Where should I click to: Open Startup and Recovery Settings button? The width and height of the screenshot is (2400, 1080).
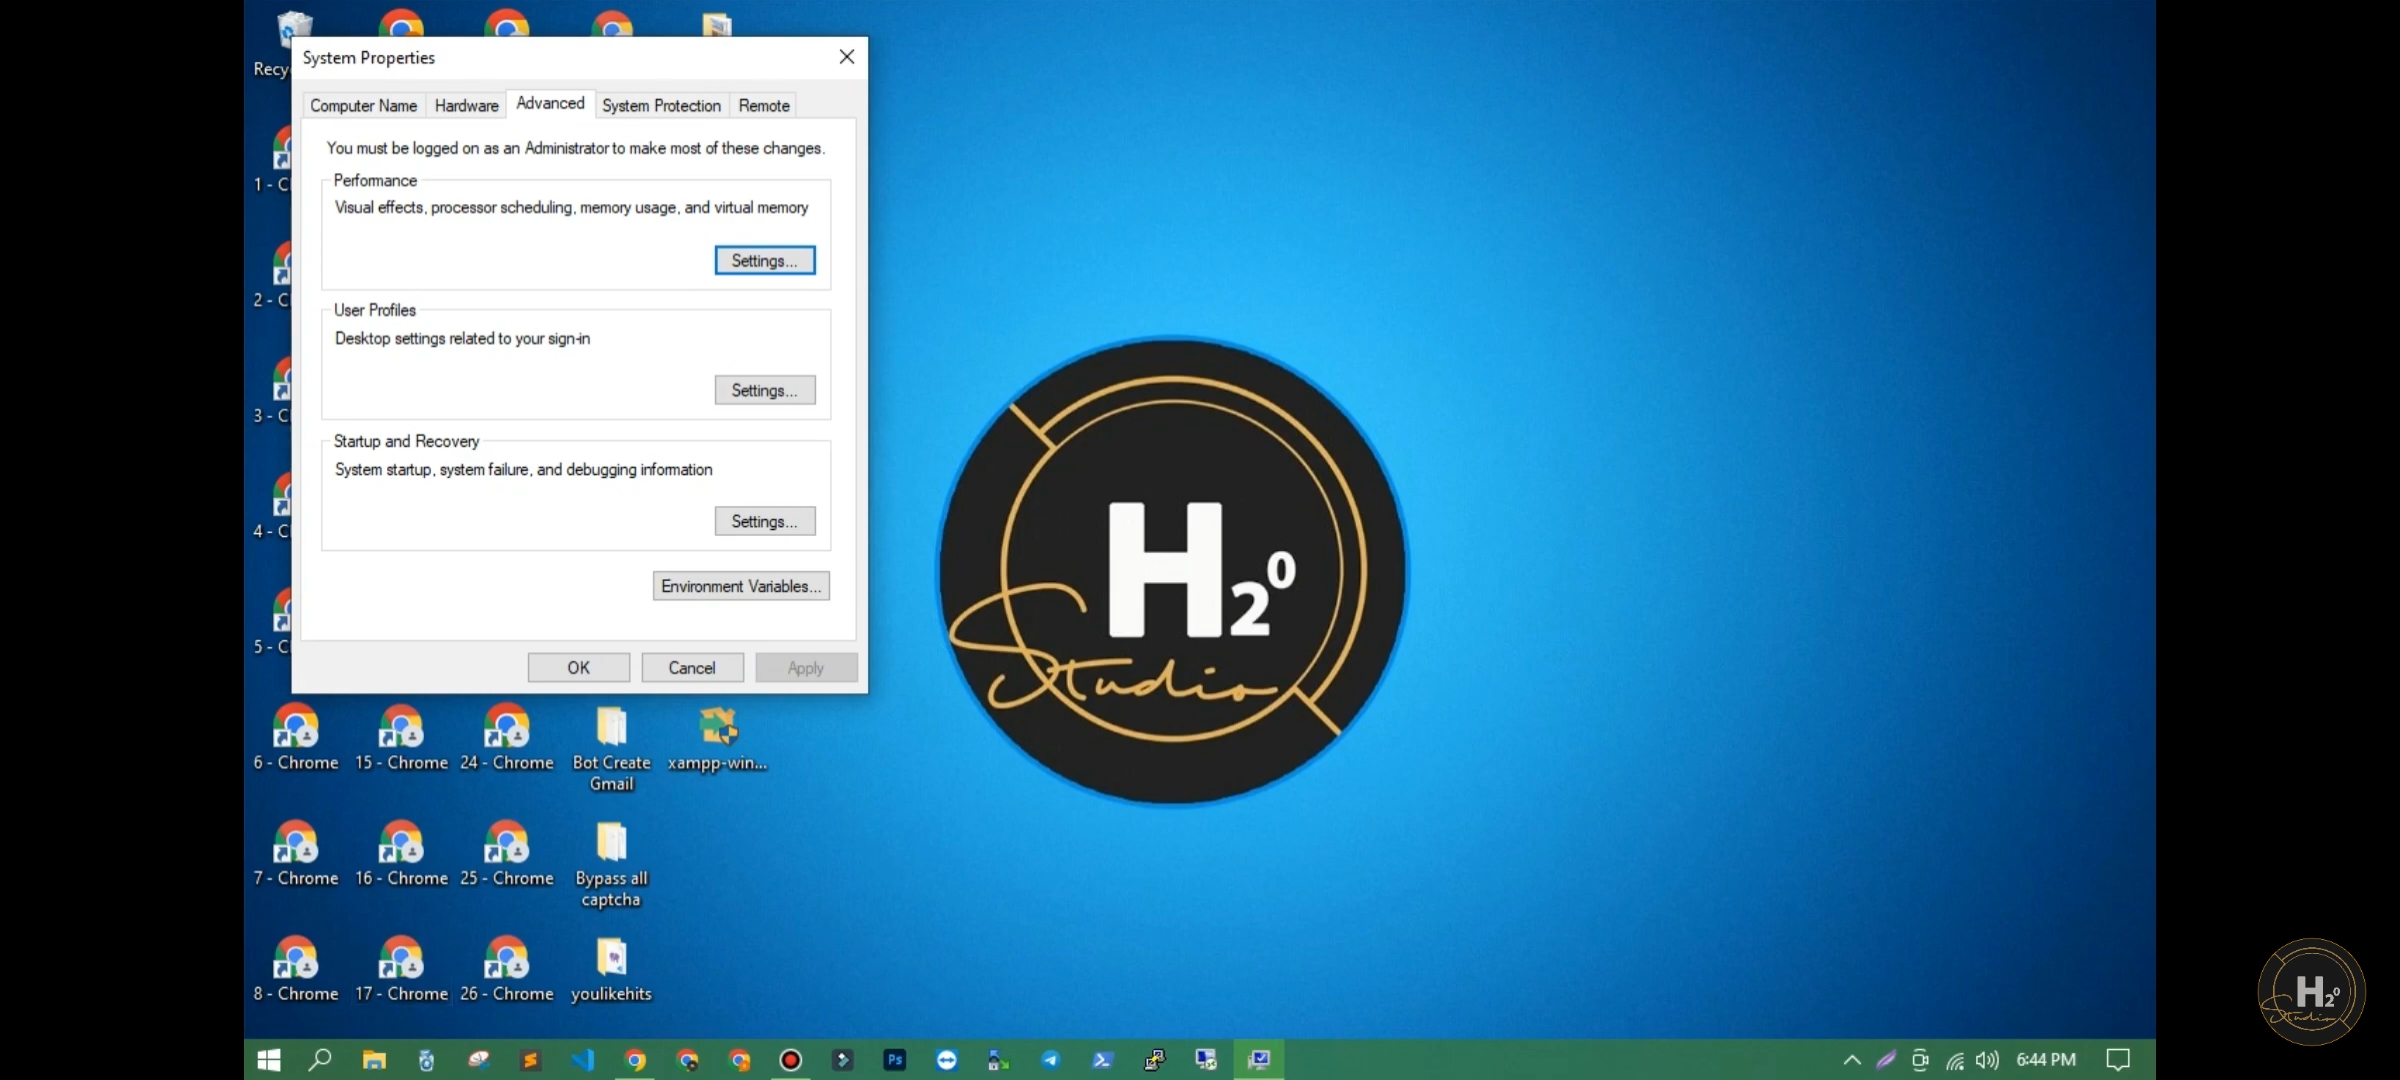[764, 521]
